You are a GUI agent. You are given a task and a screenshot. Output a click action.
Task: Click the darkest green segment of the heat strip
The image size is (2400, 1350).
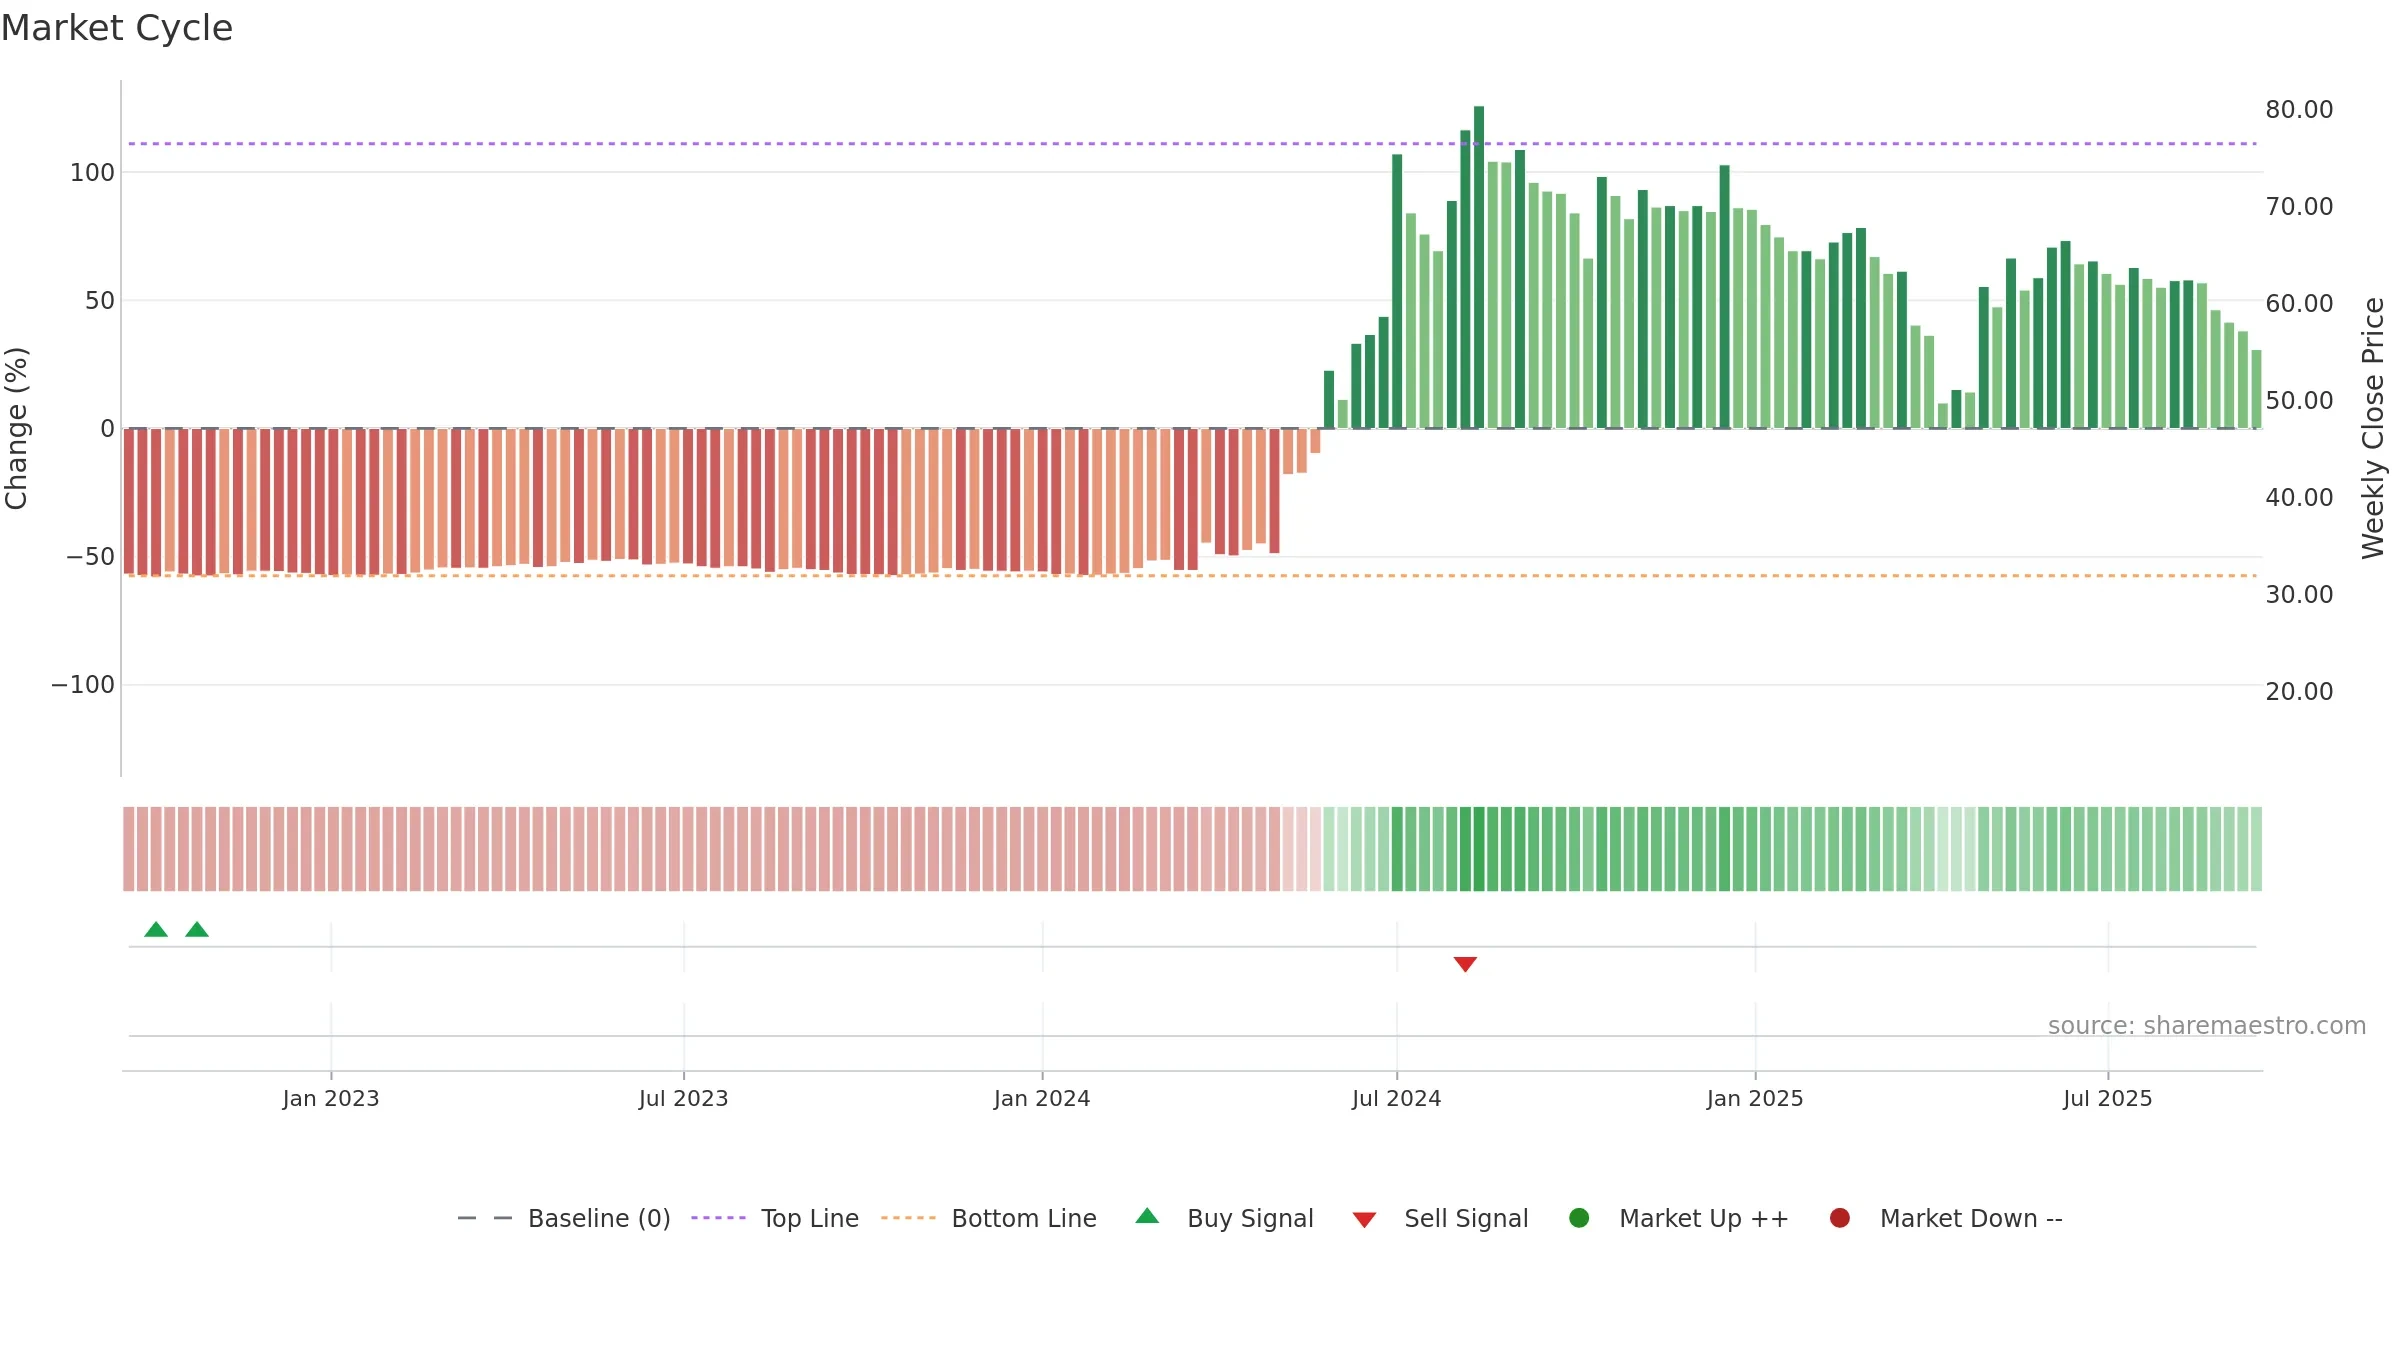click(1479, 849)
